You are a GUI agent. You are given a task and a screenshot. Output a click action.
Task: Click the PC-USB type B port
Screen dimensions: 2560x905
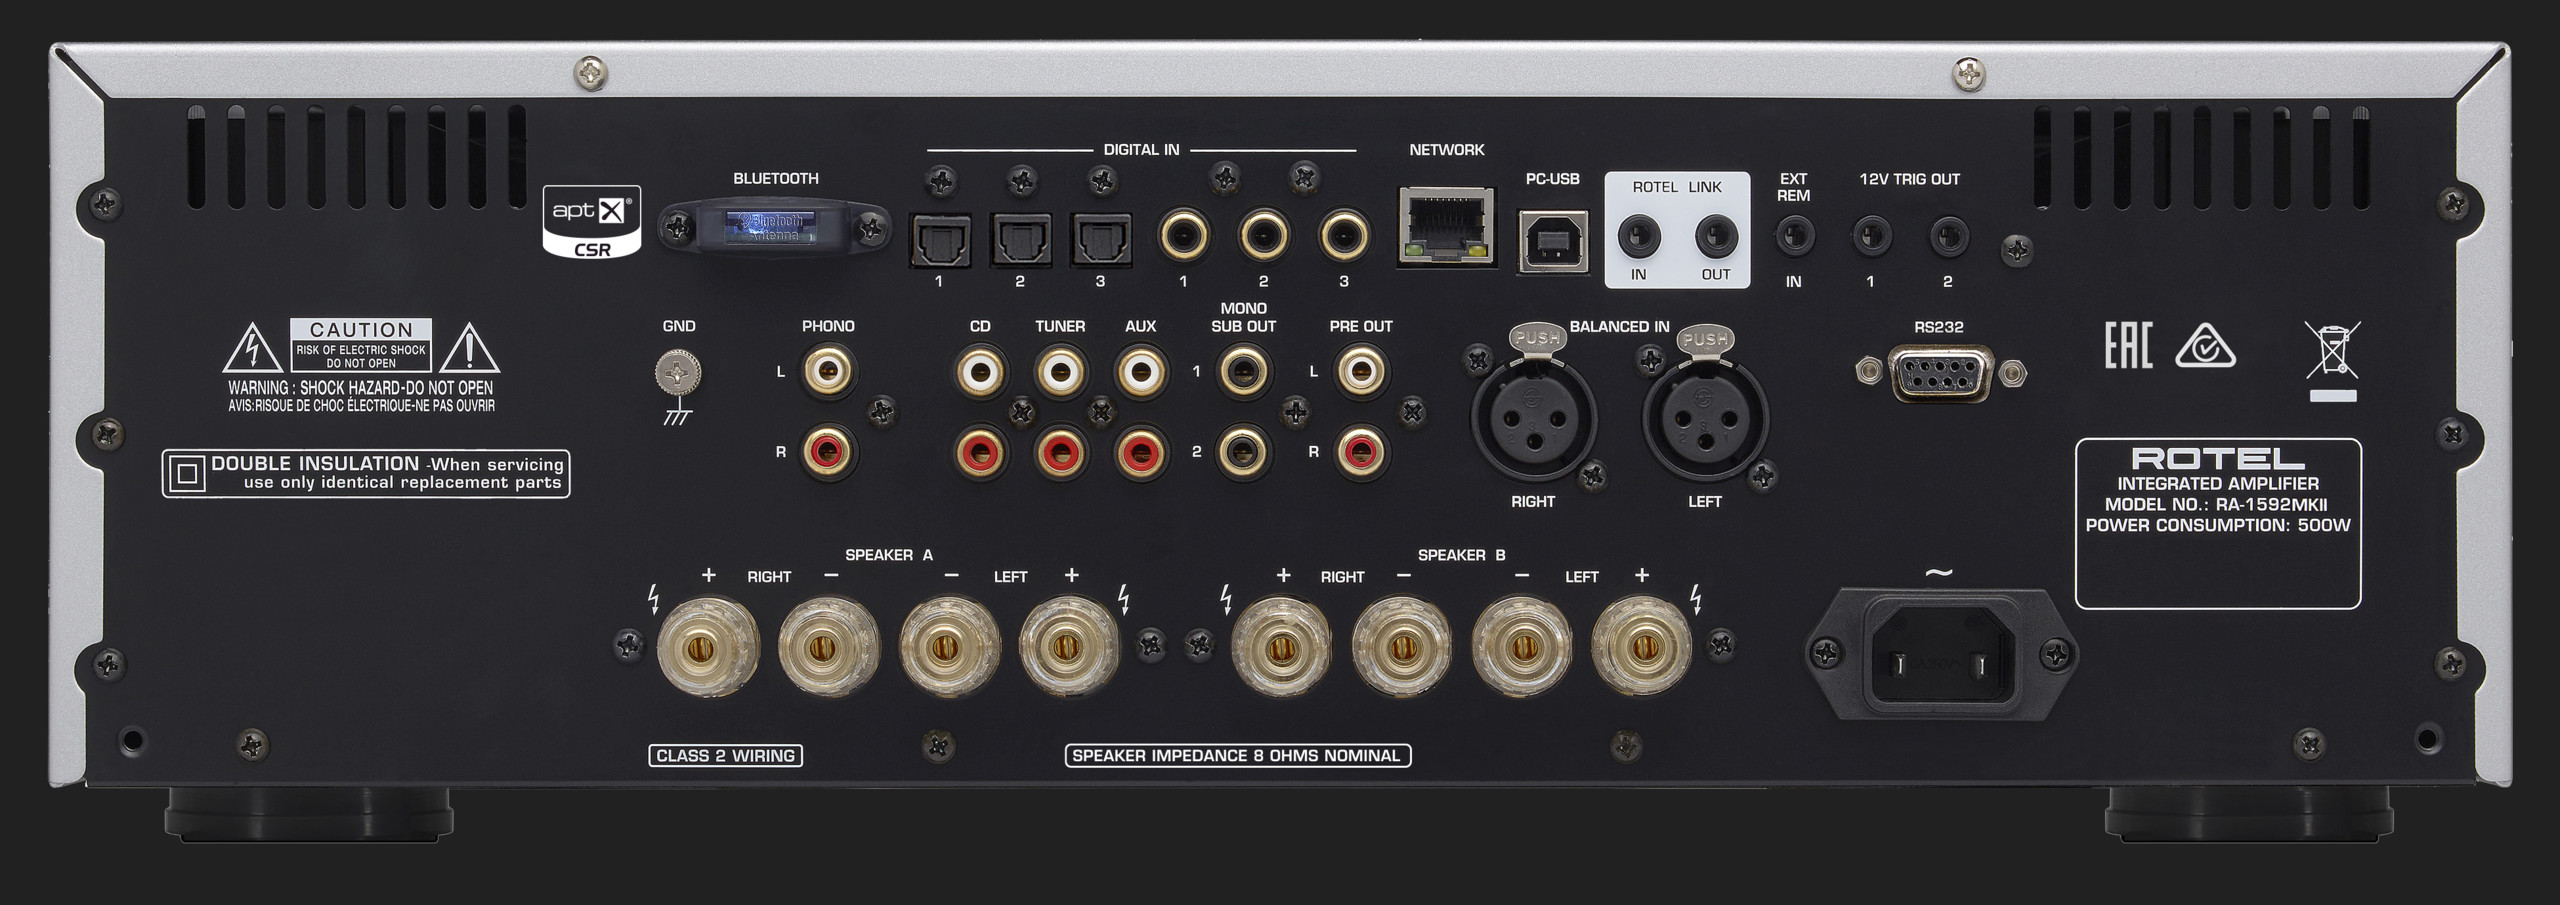point(1552,240)
